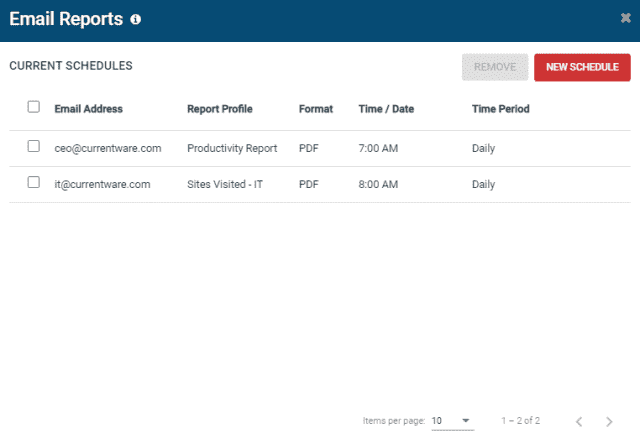The image size is (640, 444).
Task: Click the NEW SCHEDULE button
Action: (x=582, y=67)
